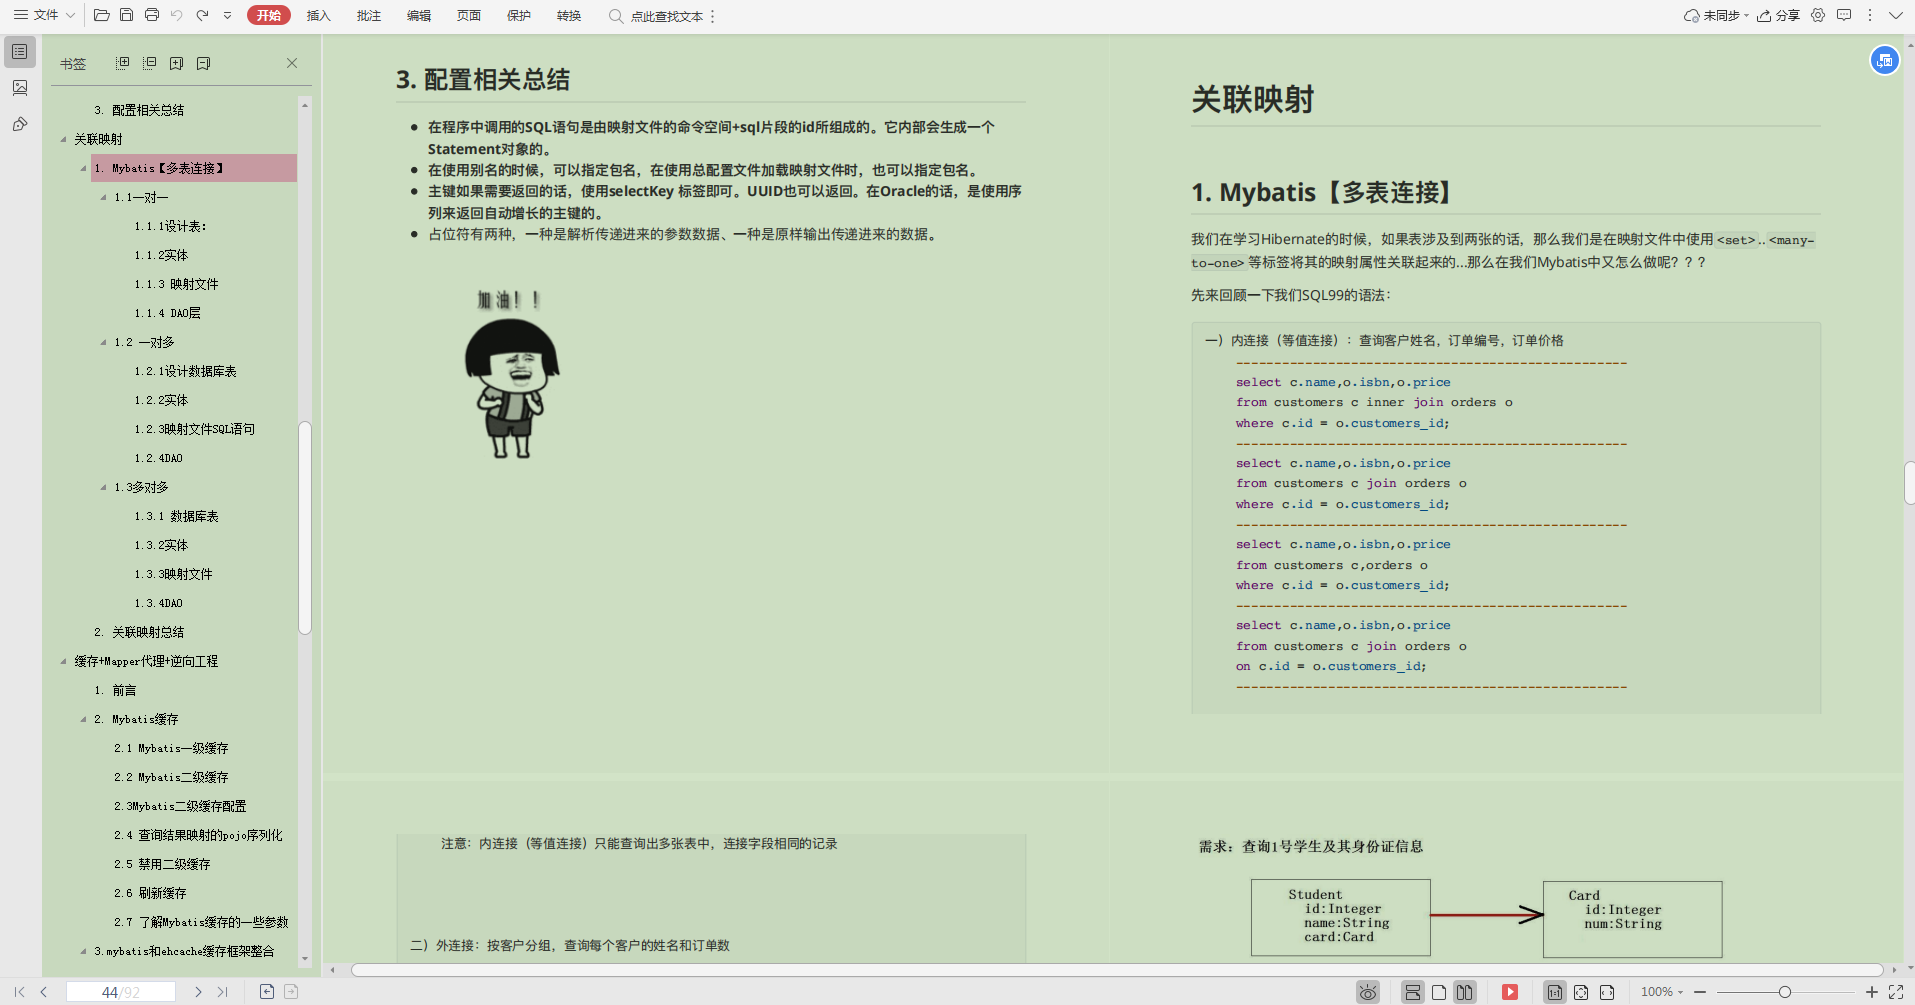This screenshot has width=1915, height=1005.
Task: Click the print icon
Action: click(152, 15)
